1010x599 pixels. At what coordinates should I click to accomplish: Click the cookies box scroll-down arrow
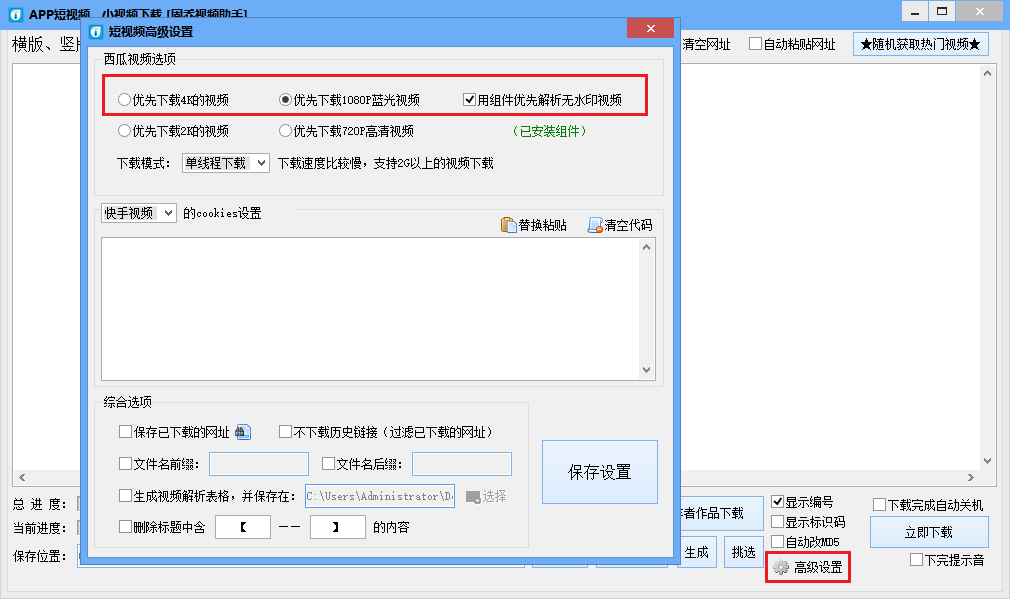(647, 370)
